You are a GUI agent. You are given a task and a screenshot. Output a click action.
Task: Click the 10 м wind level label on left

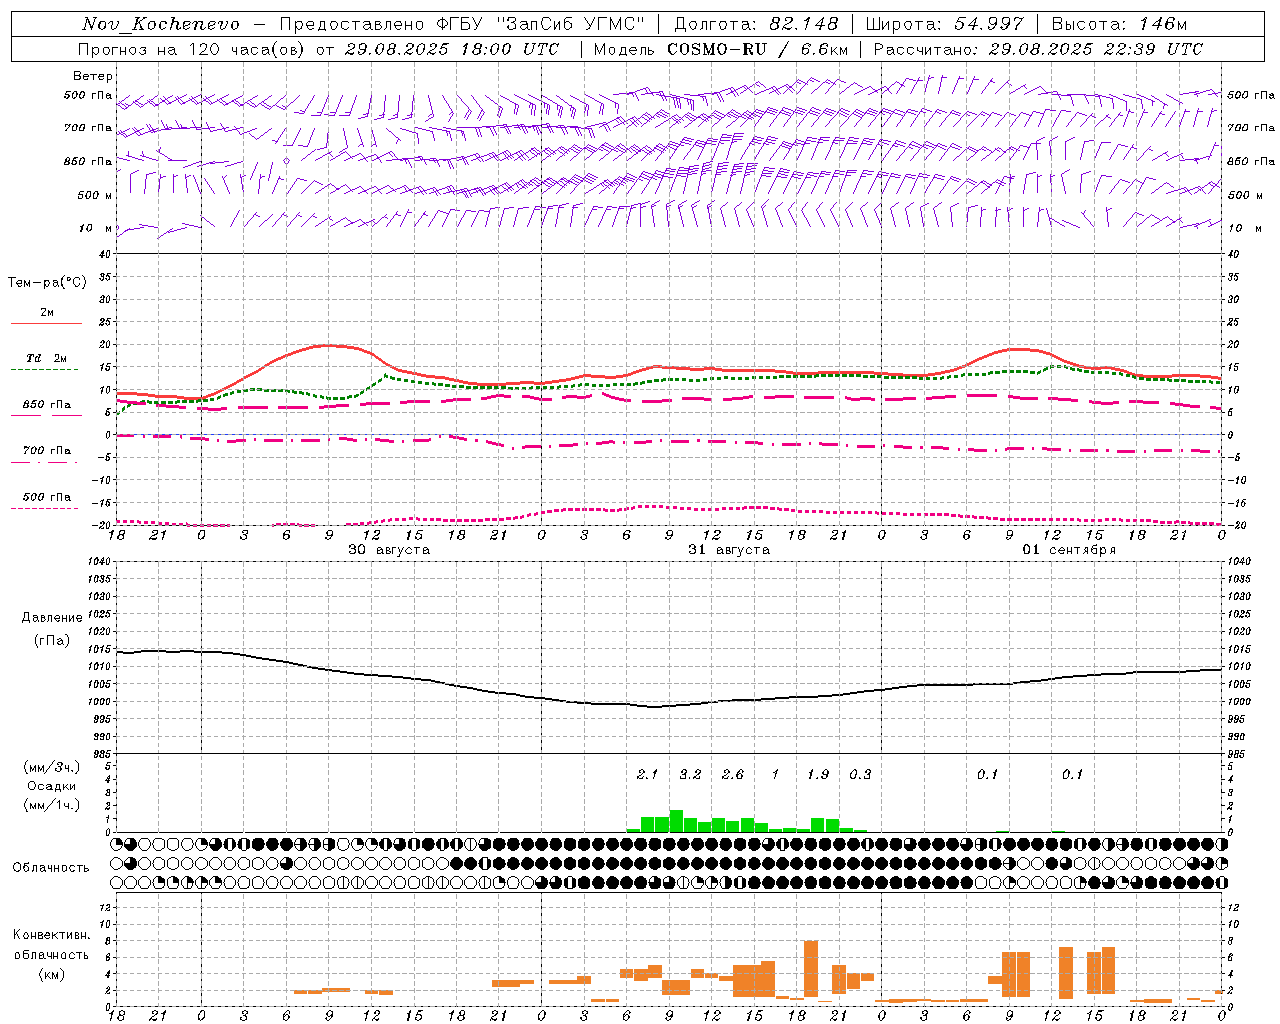click(96, 228)
